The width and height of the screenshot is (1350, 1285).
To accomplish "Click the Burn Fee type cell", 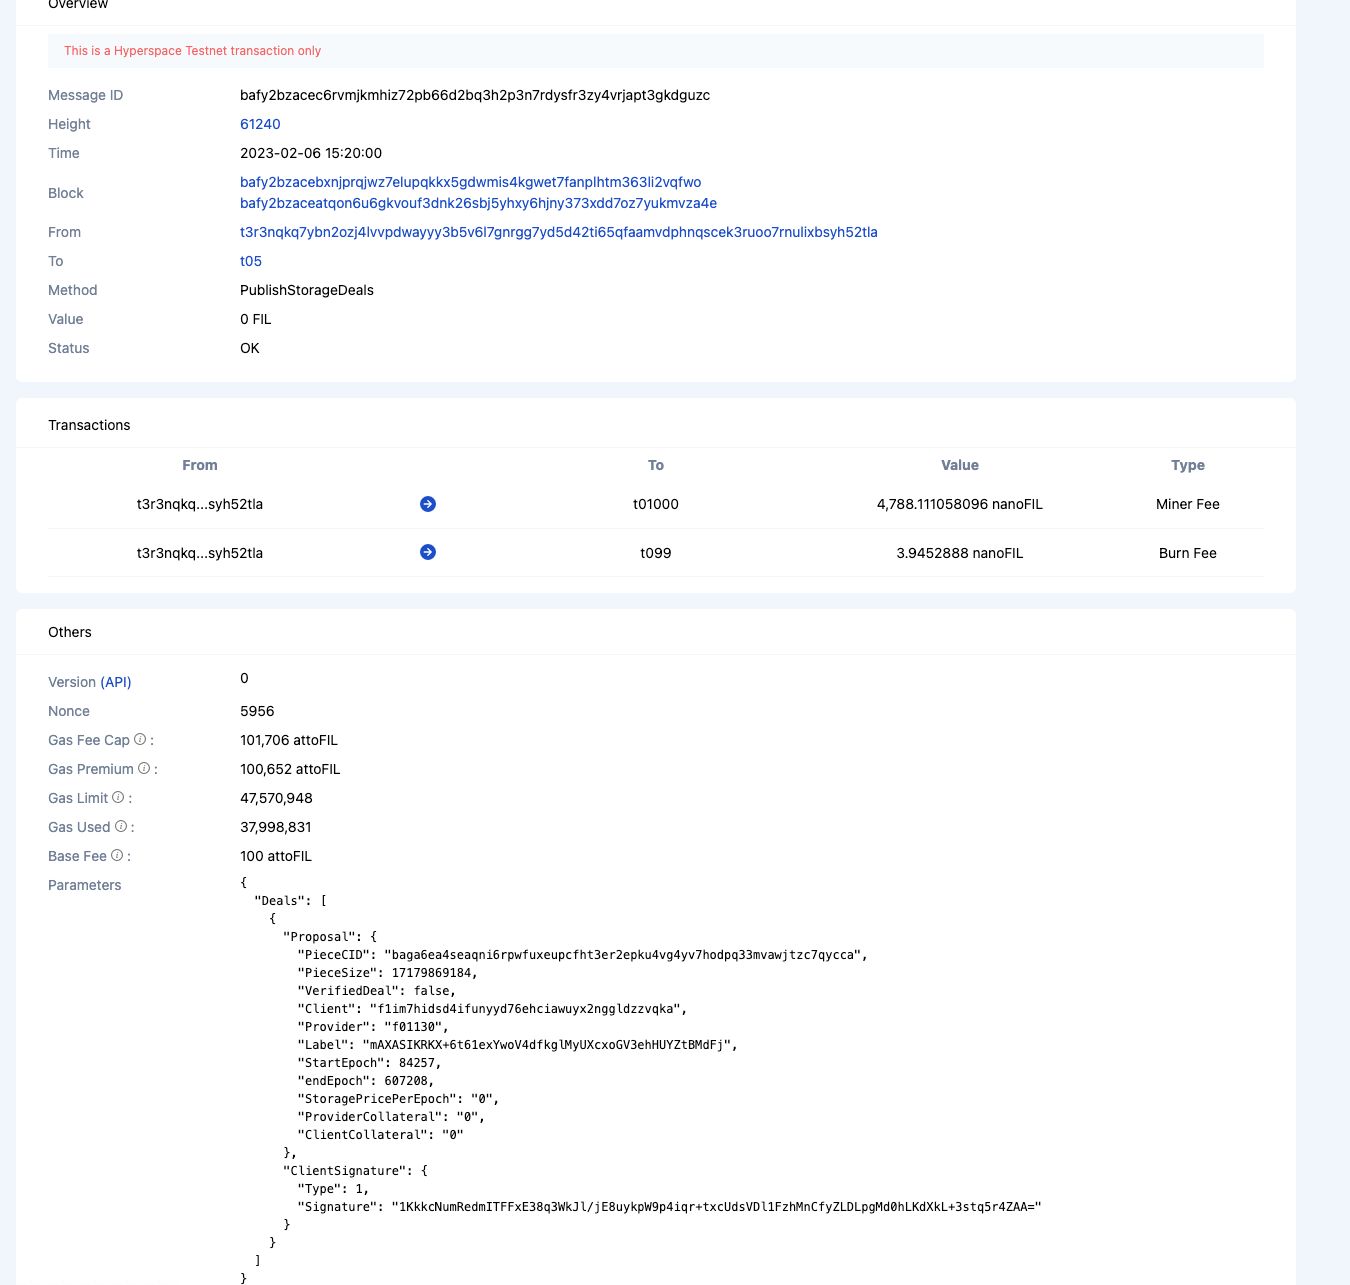I will tap(1188, 553).
